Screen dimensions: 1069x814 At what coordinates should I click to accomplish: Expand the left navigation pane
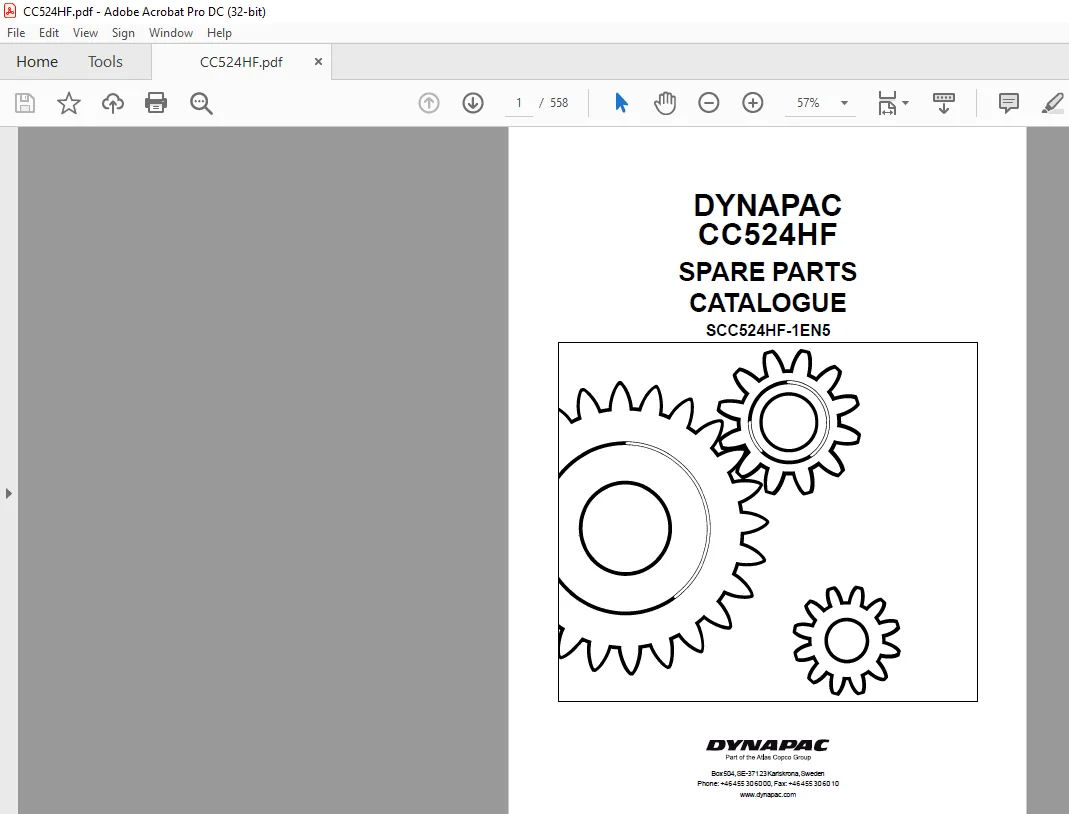point(8,493)
